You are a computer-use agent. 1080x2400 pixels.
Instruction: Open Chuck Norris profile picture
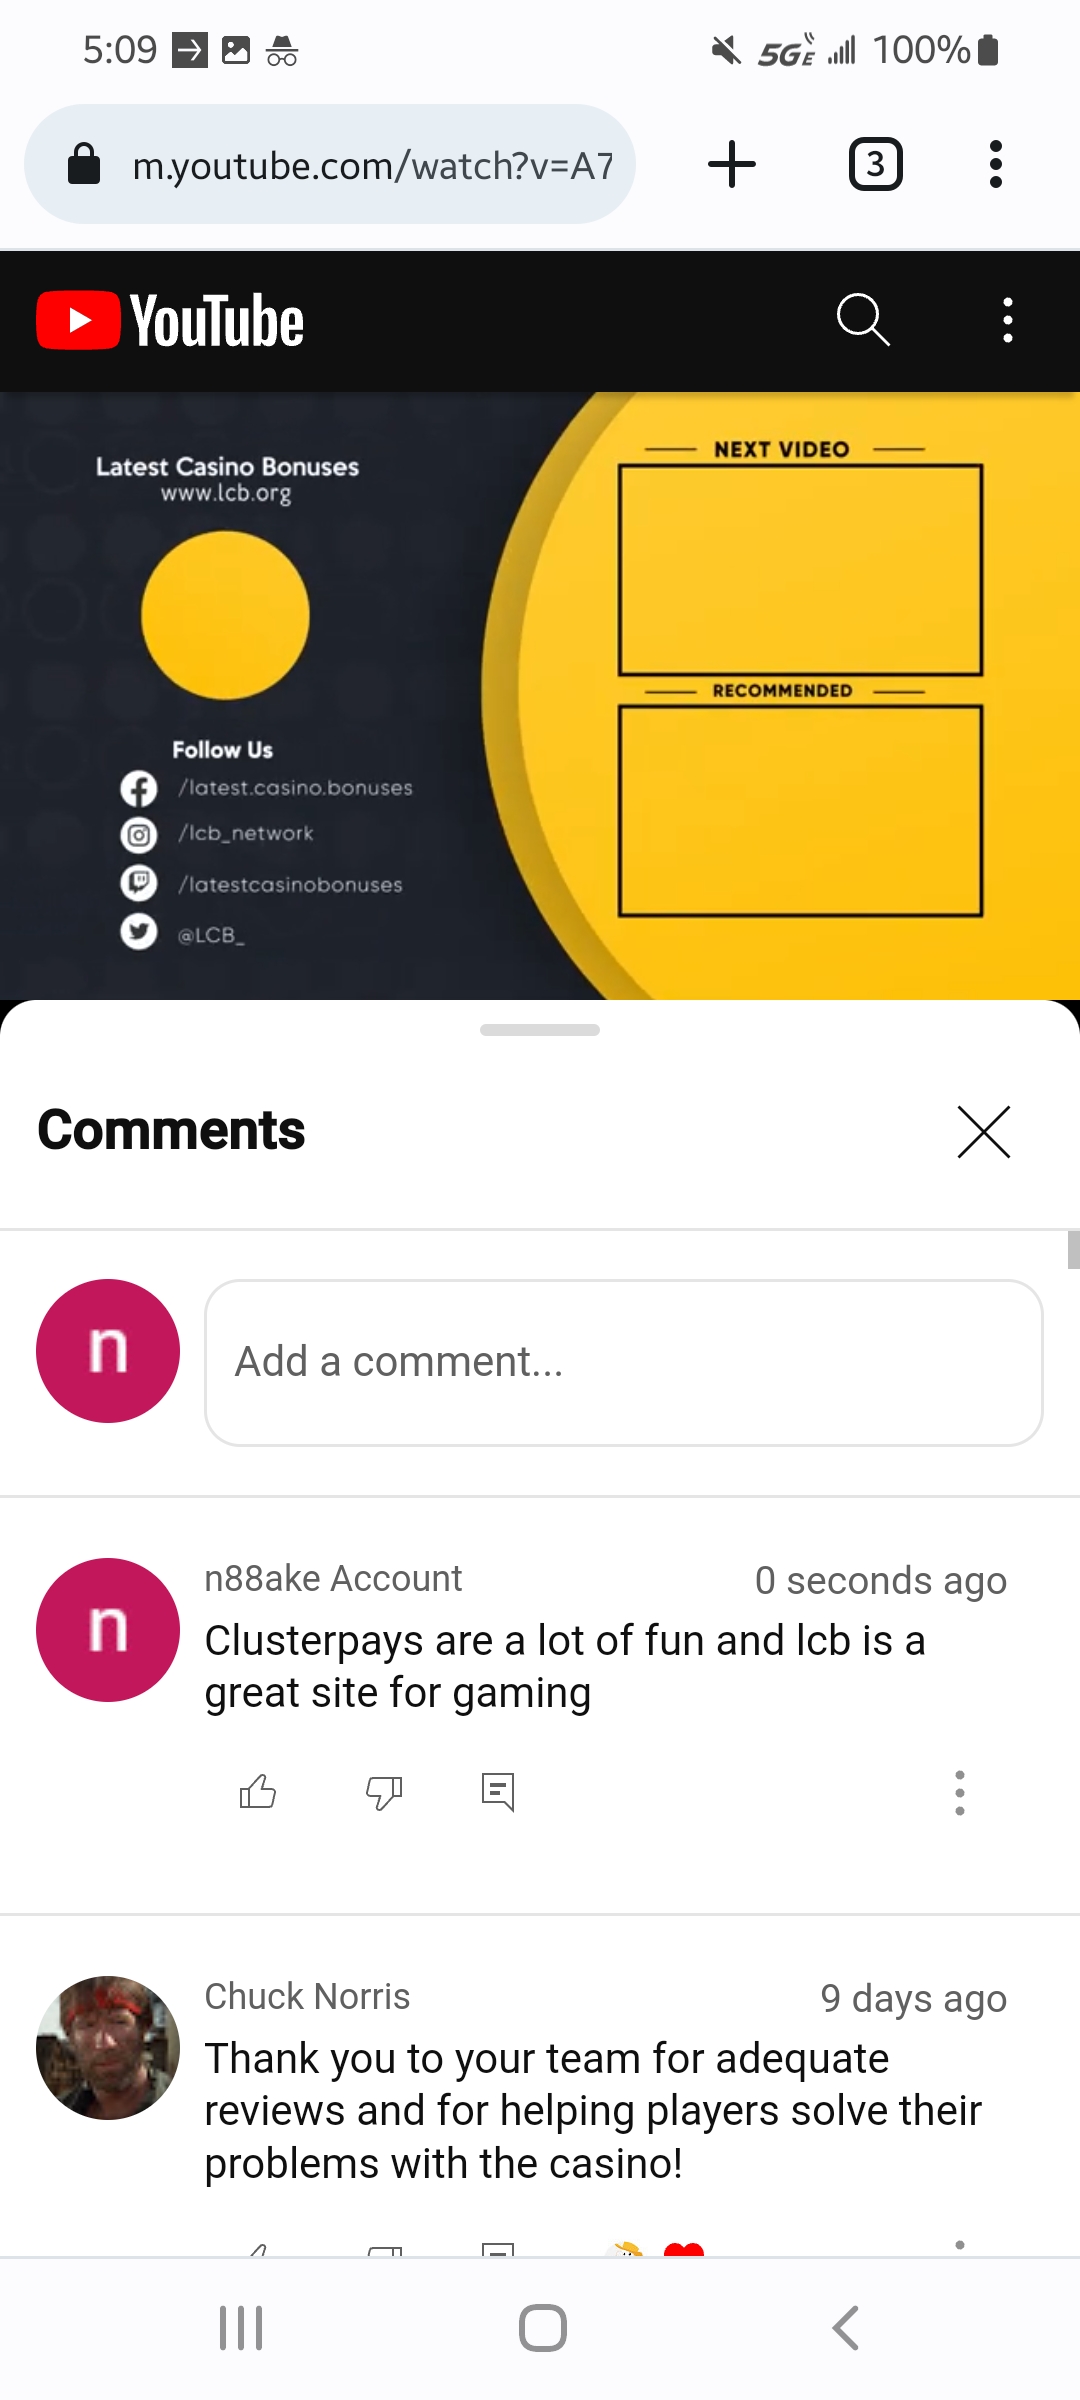108,2047
